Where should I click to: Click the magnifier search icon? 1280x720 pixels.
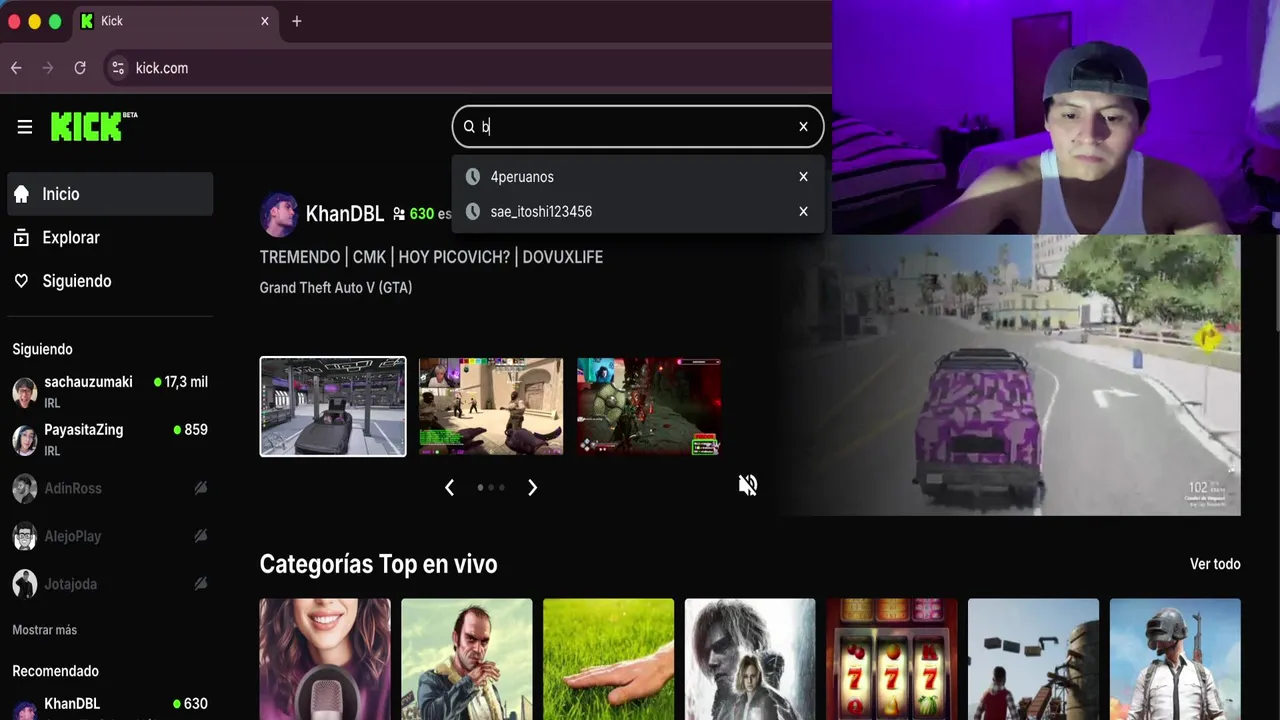[469, 126]
